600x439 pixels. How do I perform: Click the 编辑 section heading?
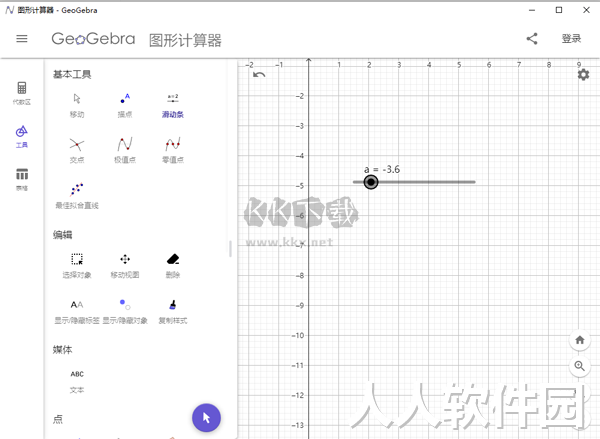(x=62, y=235)
